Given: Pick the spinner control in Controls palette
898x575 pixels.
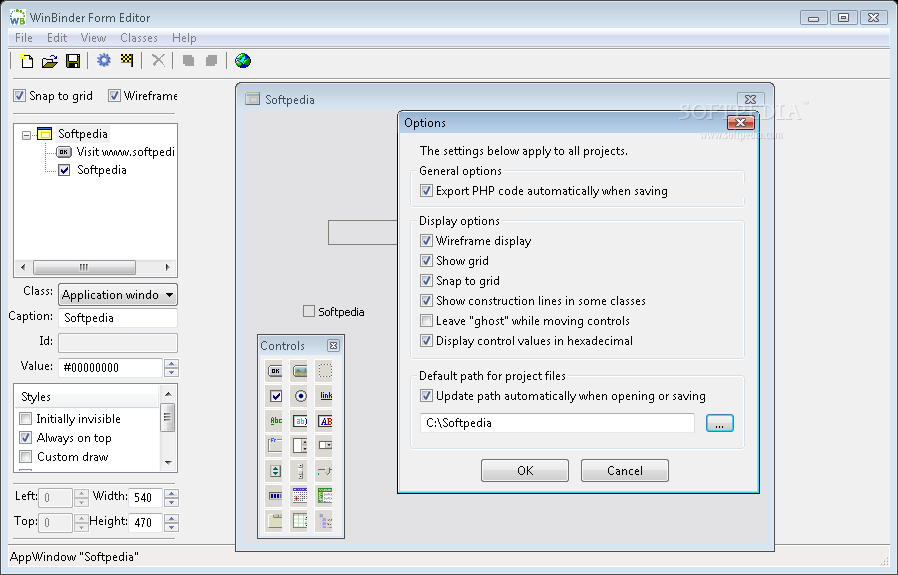Looking at the screenshot, I should 275,471.
